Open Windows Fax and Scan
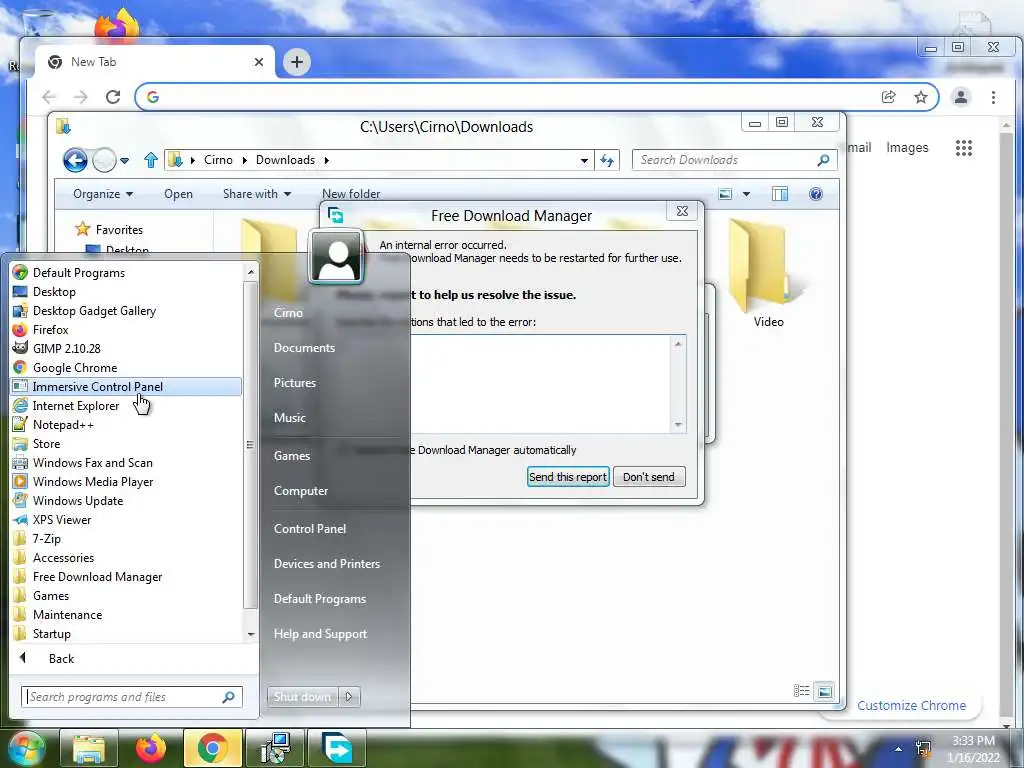This screenshot has height=768, width=1024. (x=93, y=462)
